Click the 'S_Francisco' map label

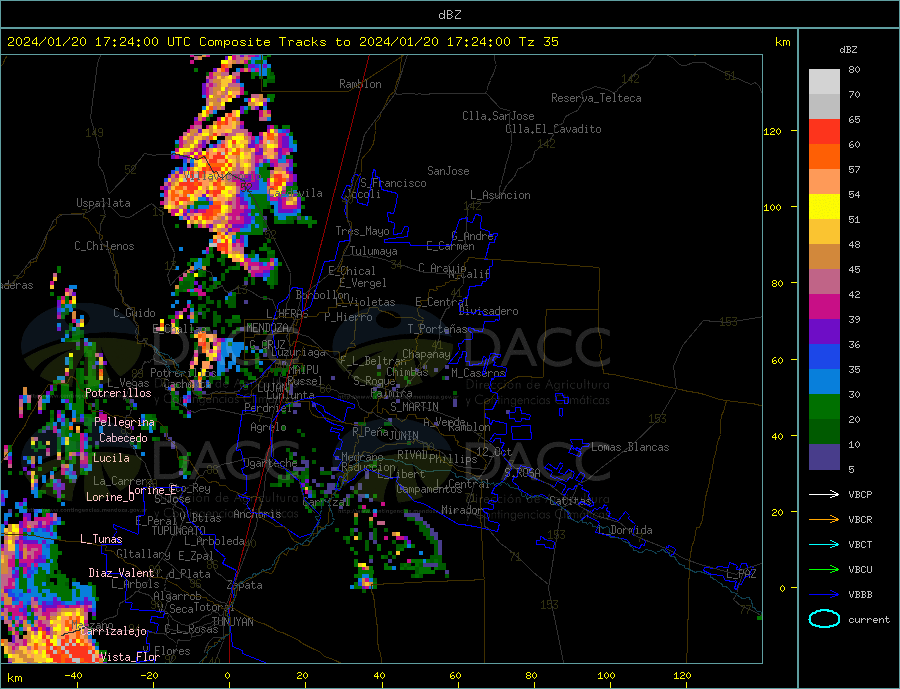[x=393, y=183]
